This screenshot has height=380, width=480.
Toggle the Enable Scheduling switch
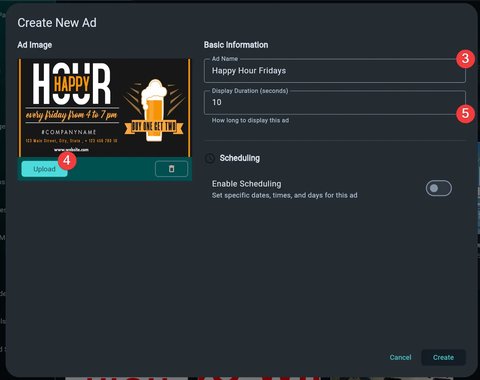(x=439, y=188)
